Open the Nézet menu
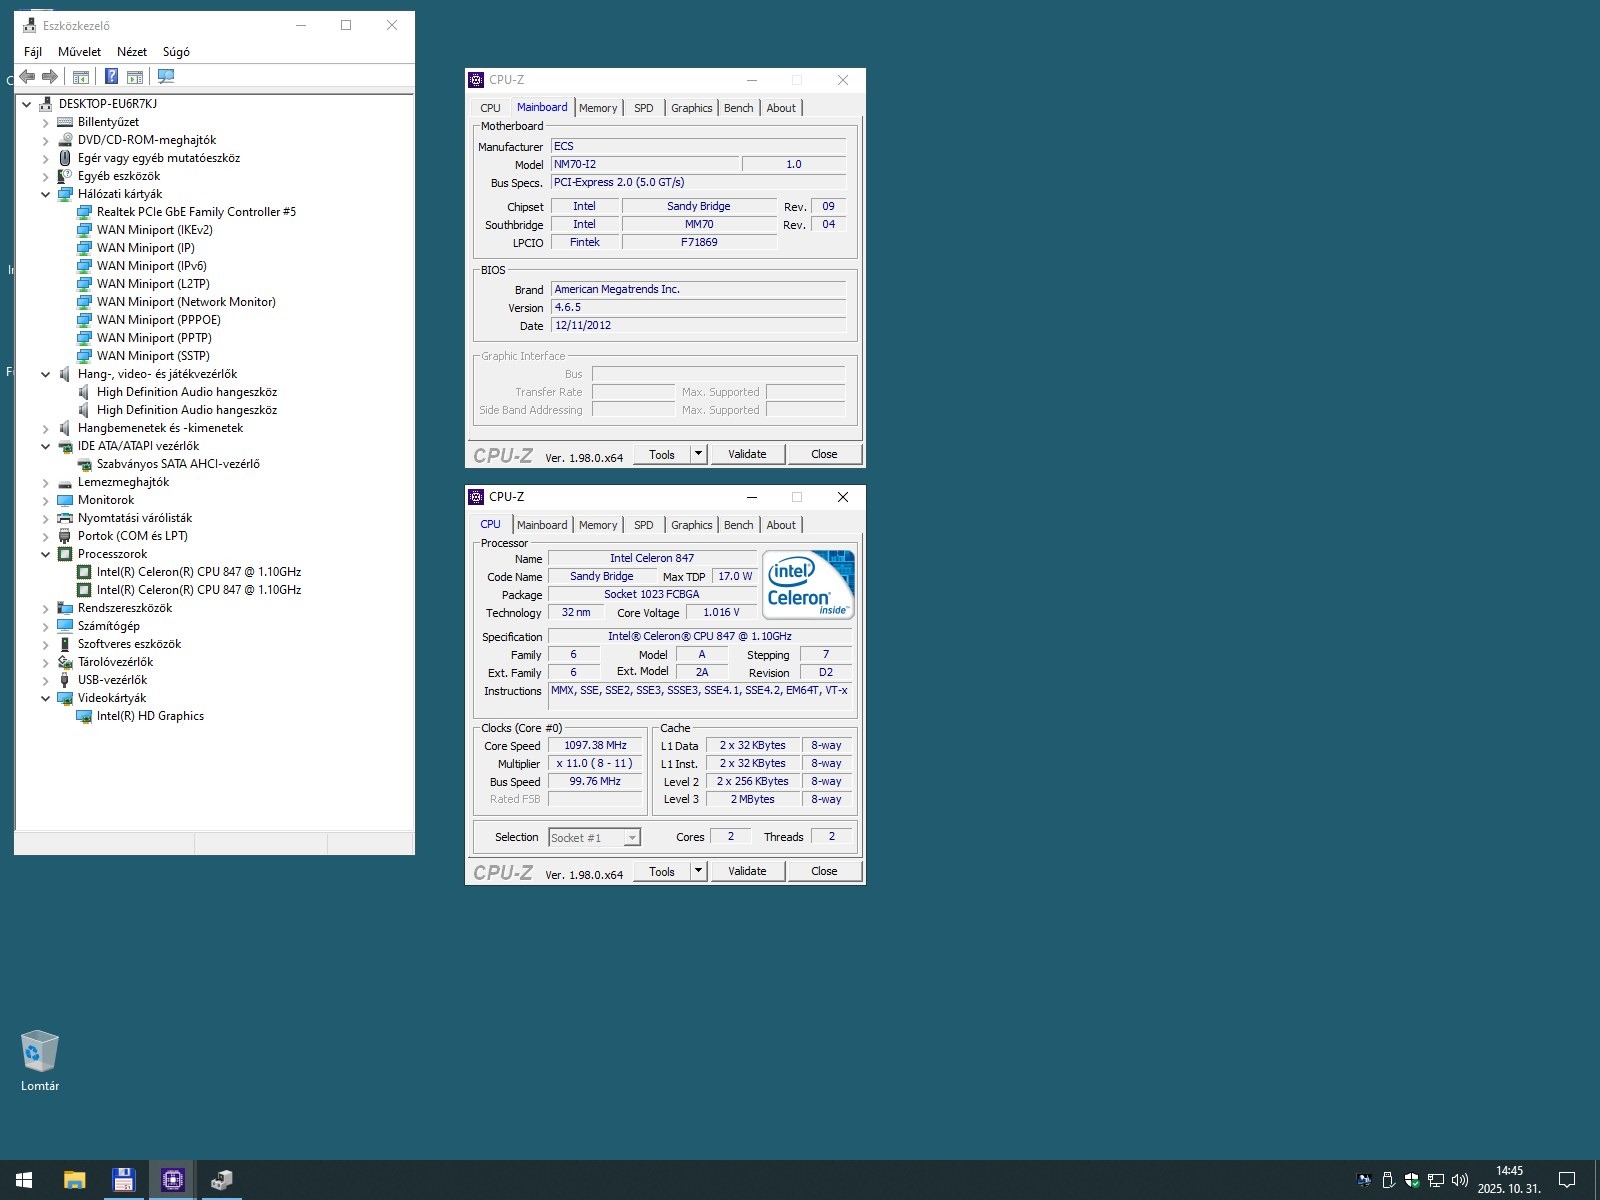The width and height of the screenshot is (1600, 1200). pyautogui.click(x=132, y=52)
